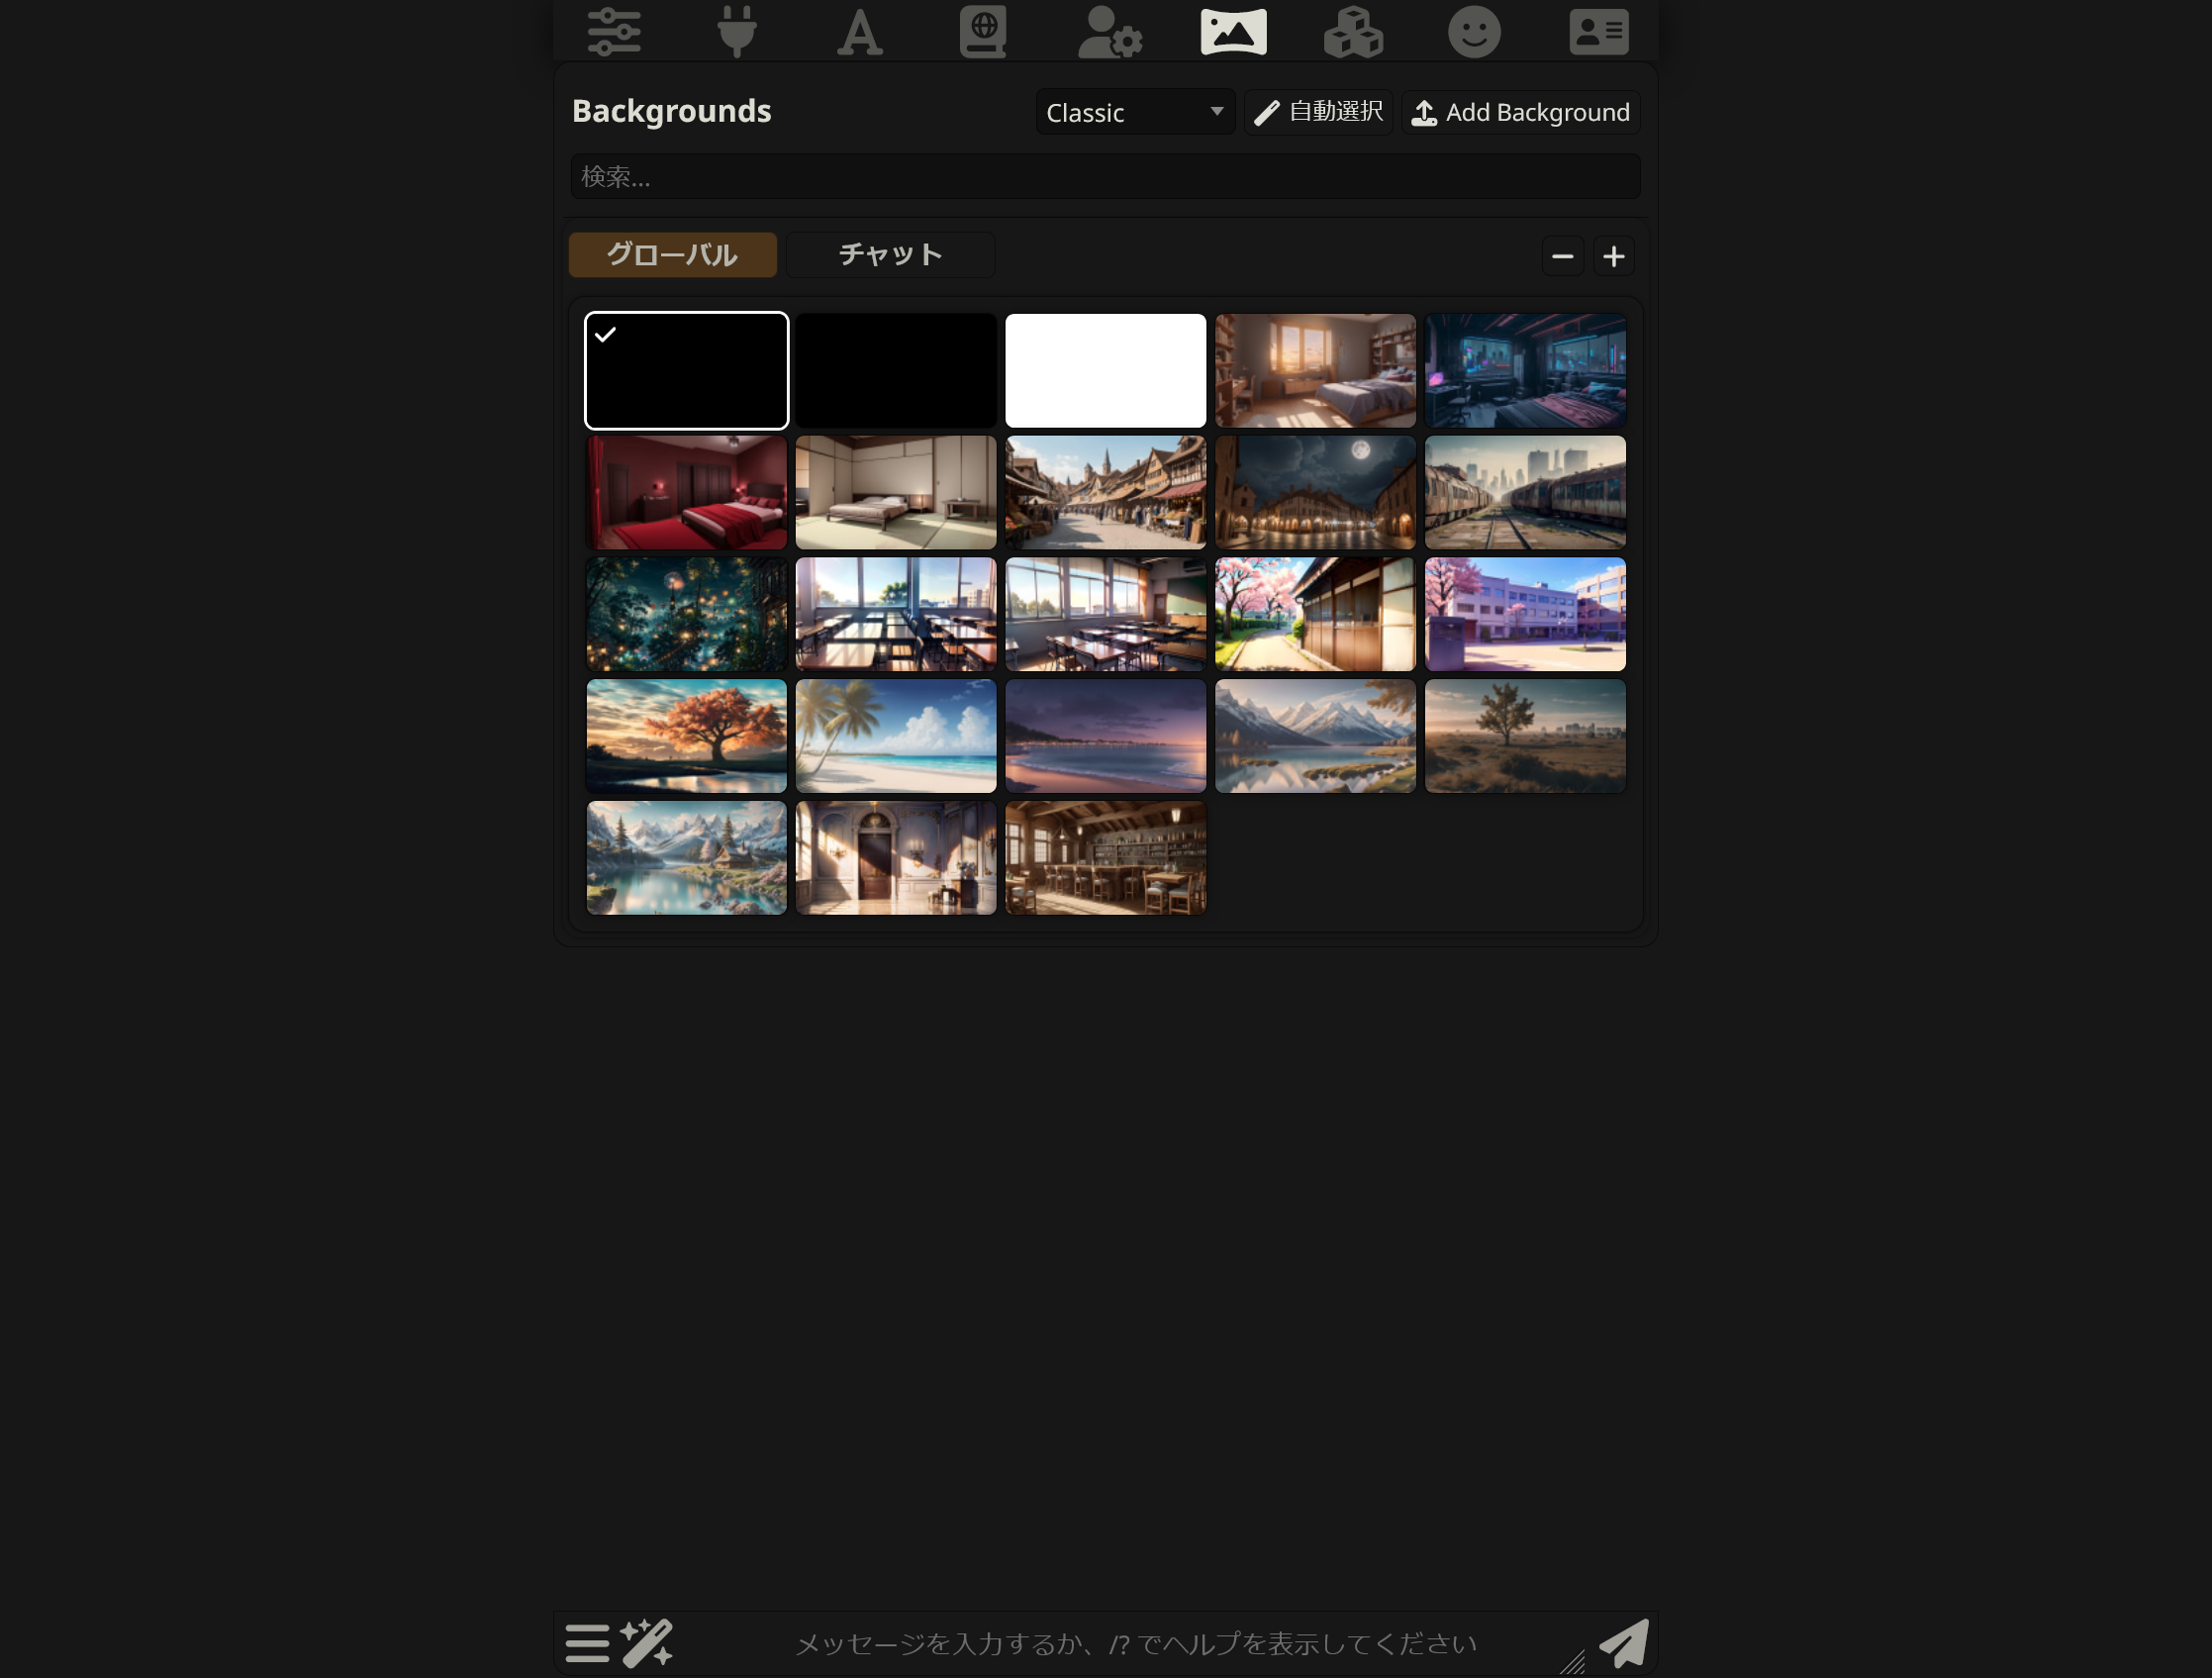Open persona management smiley icon
The image size is (2212, 1678).
(x=1474, y=31)
